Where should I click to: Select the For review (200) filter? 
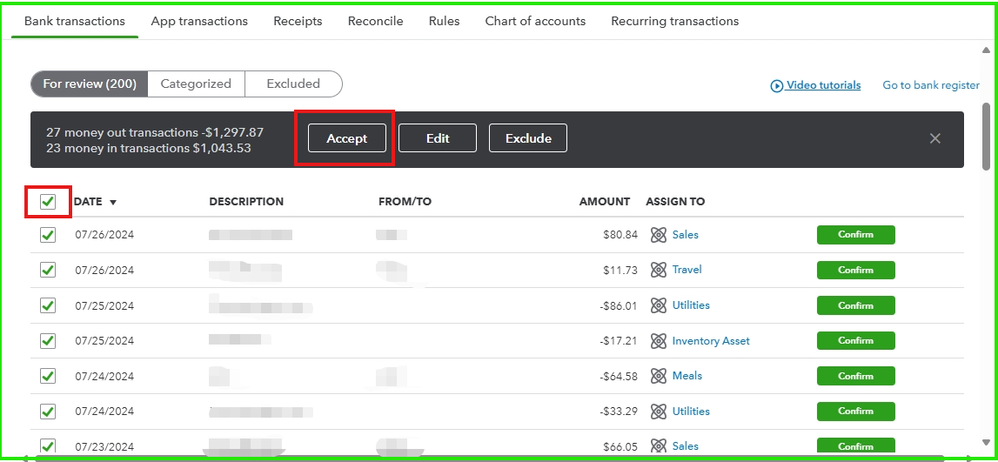(89, 84)
